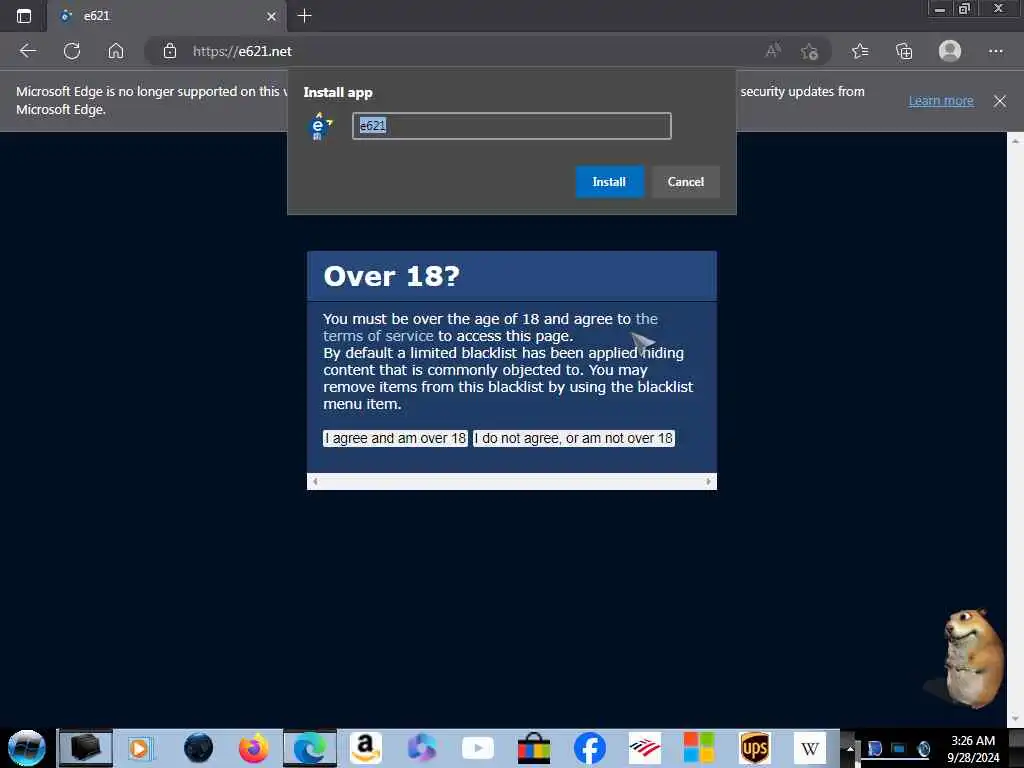Open the media player taskbar icon

click(x=139, y=748)
